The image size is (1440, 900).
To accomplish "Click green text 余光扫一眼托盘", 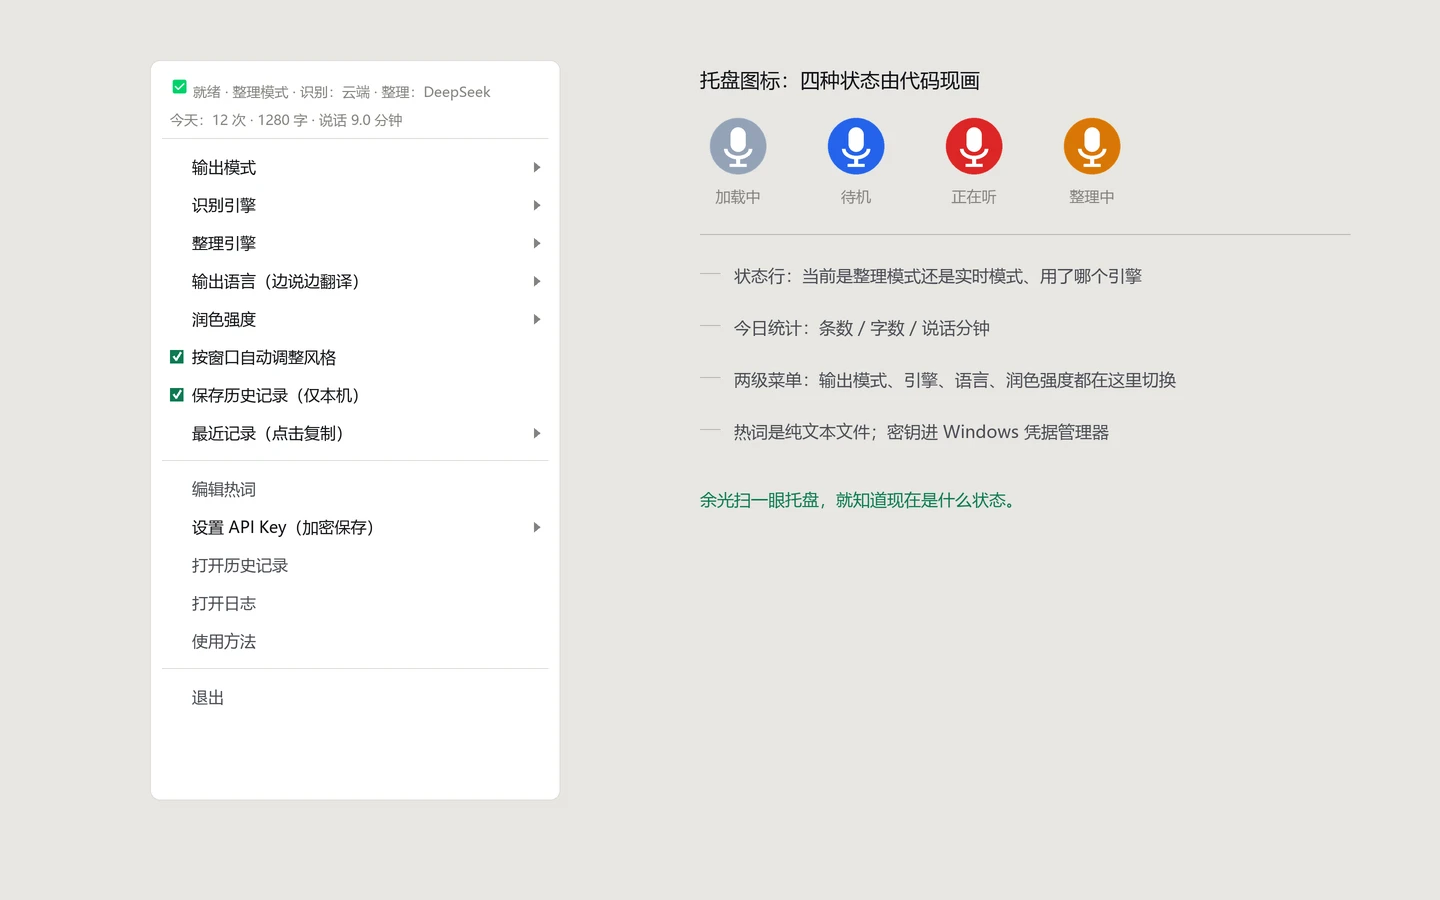I will (x=860, y=500).
